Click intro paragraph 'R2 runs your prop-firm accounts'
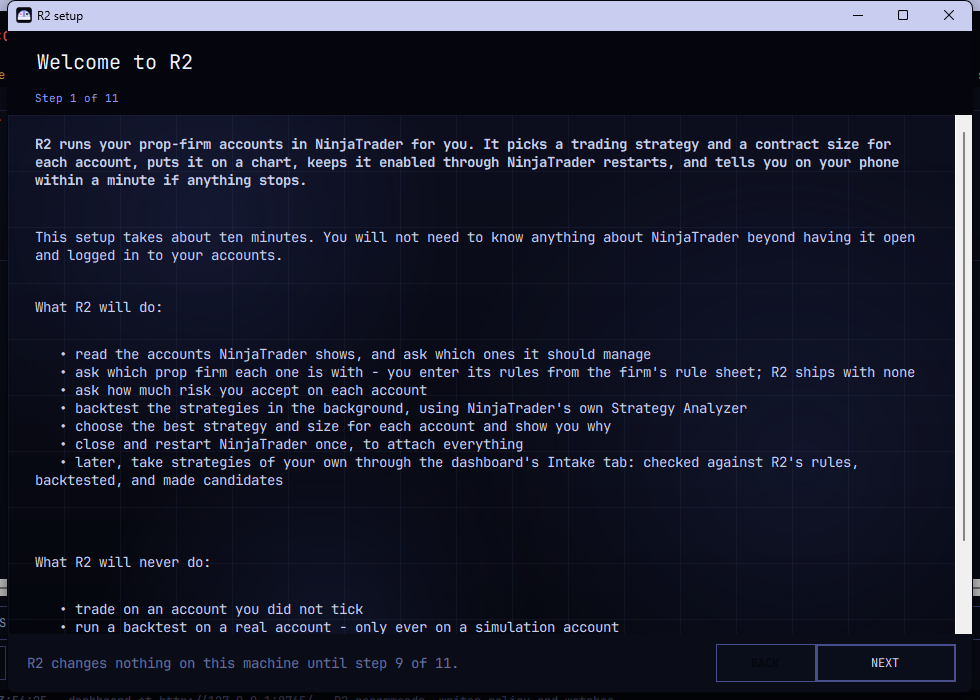The height and width of the screenshot is (700, 980). tap(467, 162)
